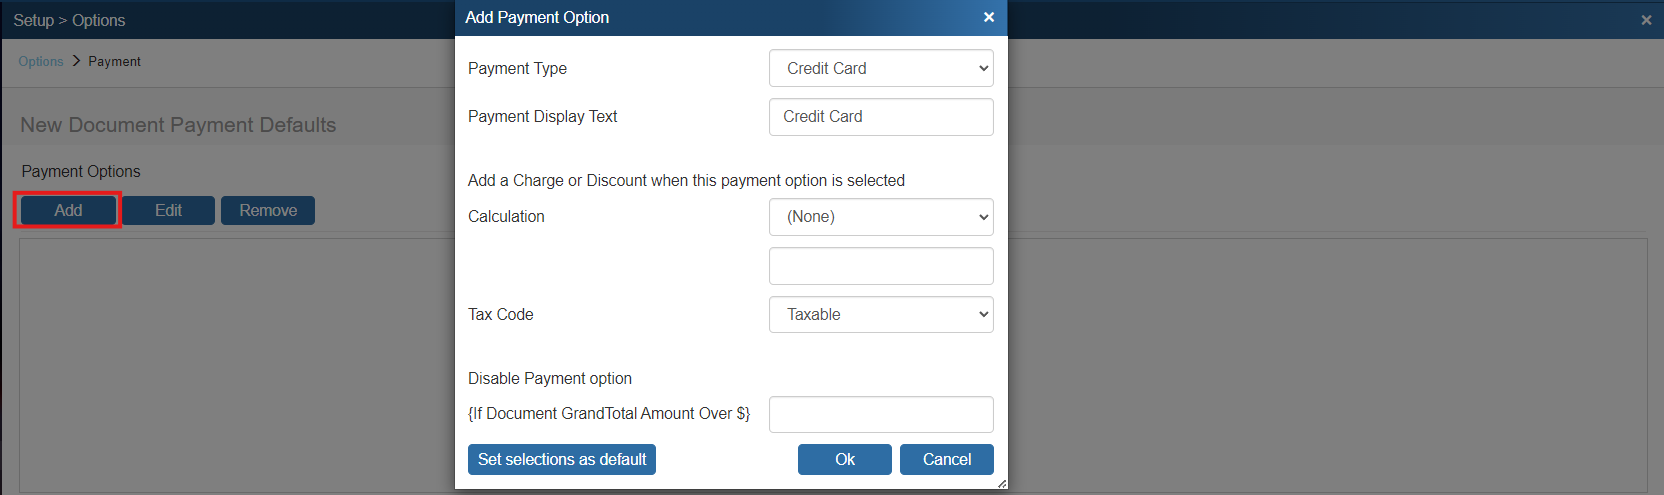
Task: Click the Edit payment option button
Action: [x=168, y=210]
